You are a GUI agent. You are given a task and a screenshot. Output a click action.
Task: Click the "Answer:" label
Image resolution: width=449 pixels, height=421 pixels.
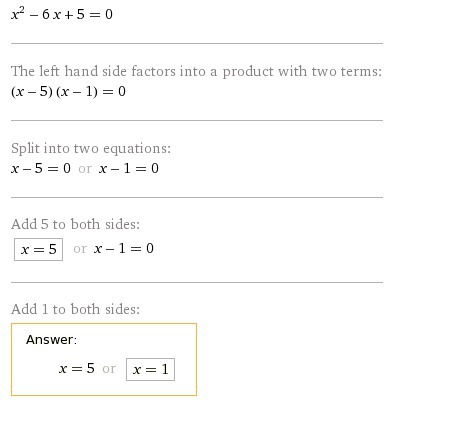coord(51,340)
